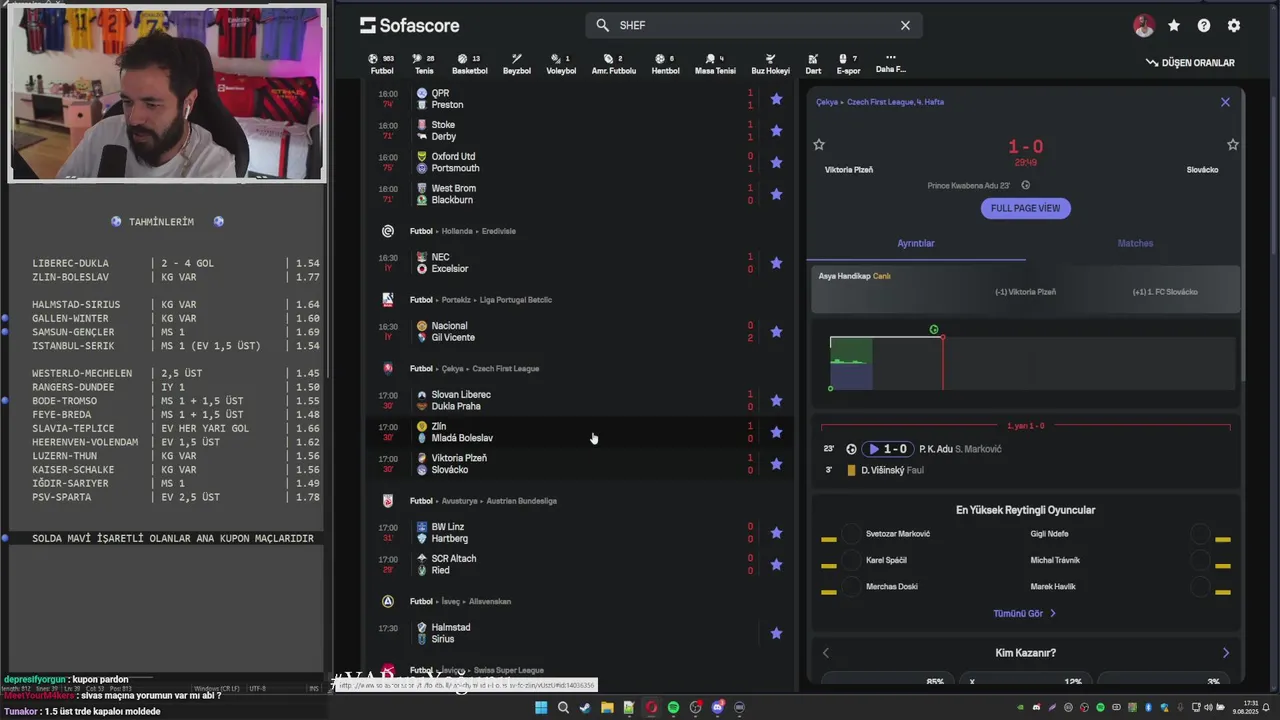Image resolution: width=1280 pixels, height=720 pixels.
Task: Open the settings gear icon
Action: 1234,26
